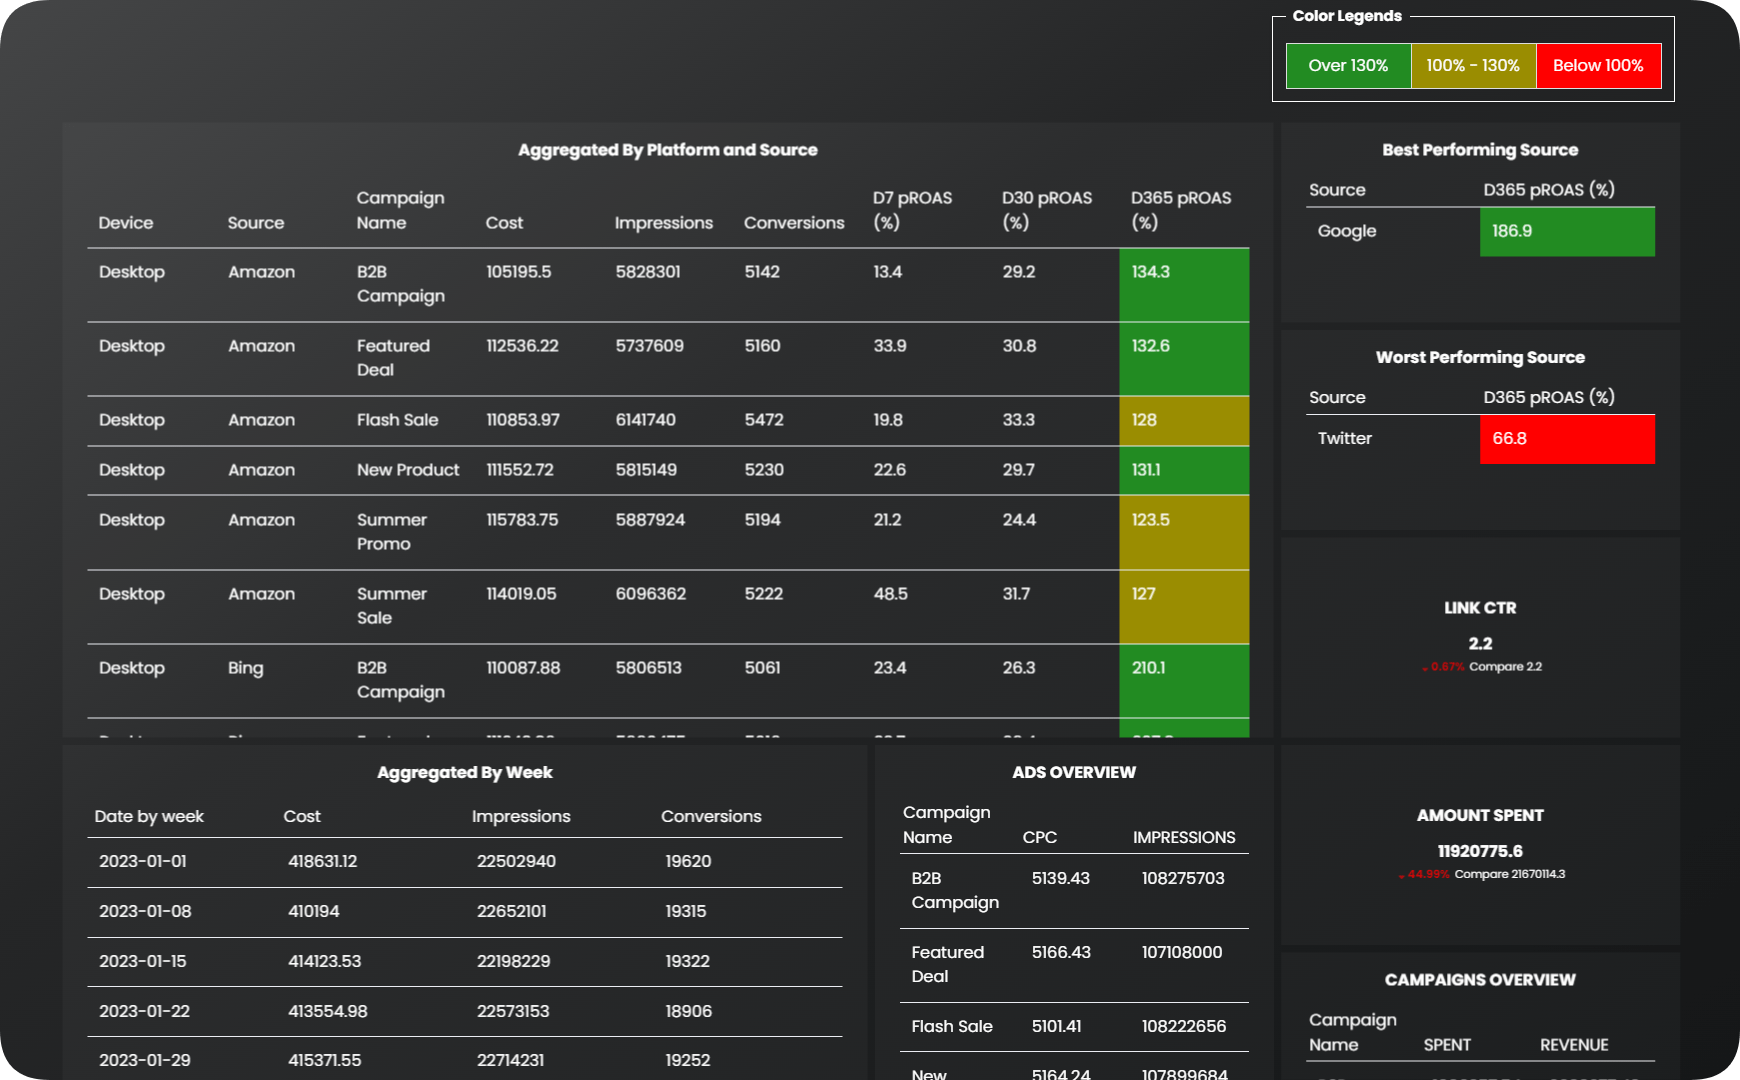
Task: Click the D7 pROAS value 48.5
Action: (x=891, y=594)
